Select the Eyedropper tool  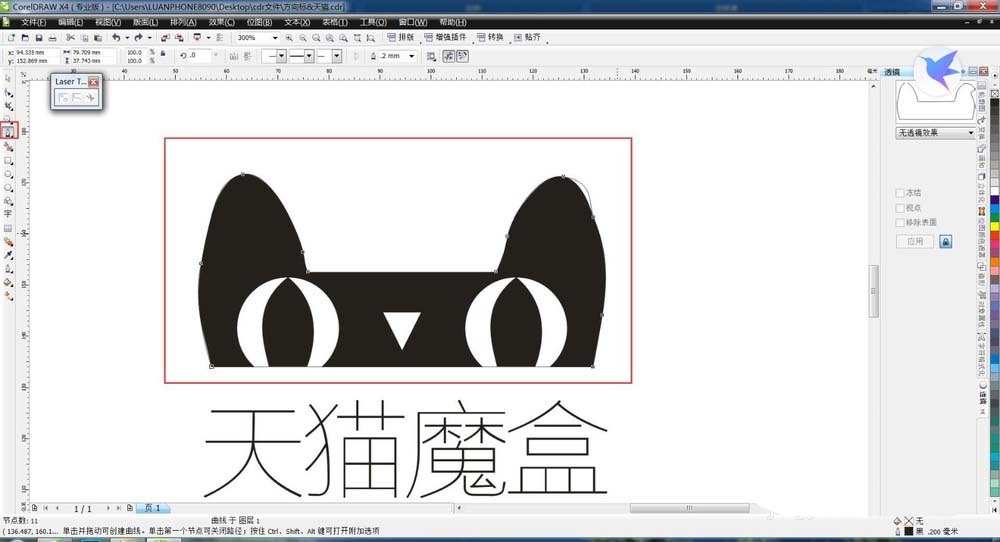point(8,255)
